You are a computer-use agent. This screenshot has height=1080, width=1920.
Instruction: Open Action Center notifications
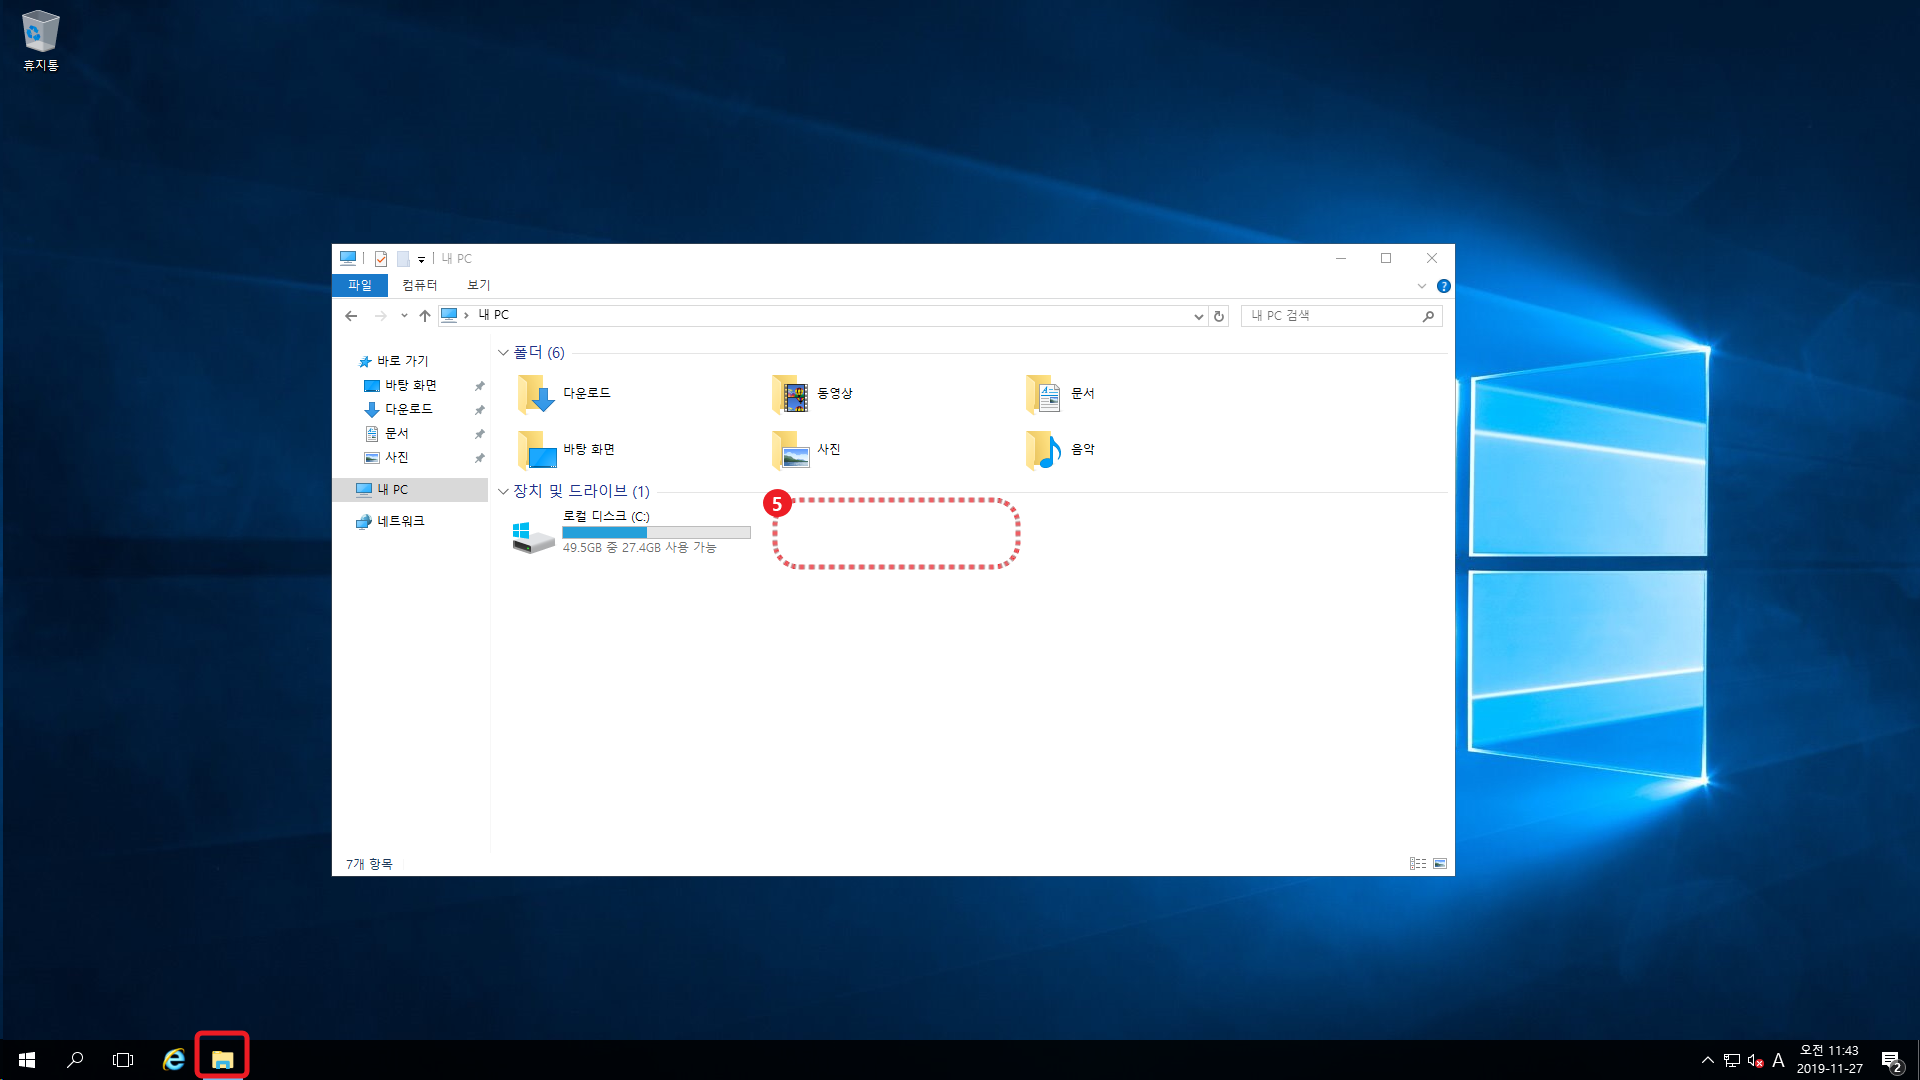click(x=1892, y=1060)
